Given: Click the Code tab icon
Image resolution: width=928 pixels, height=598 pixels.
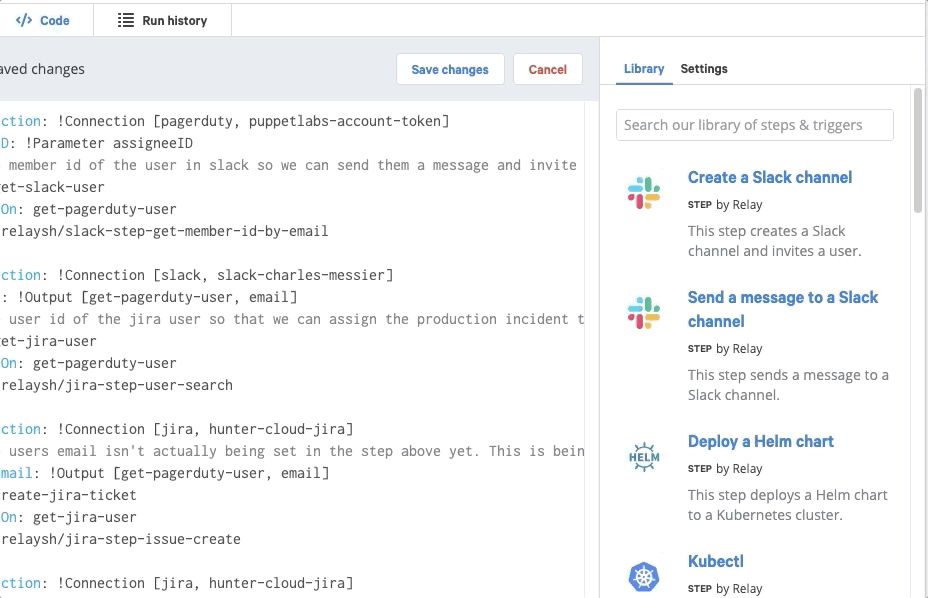Looking at the screenshot, I should 24,20.
